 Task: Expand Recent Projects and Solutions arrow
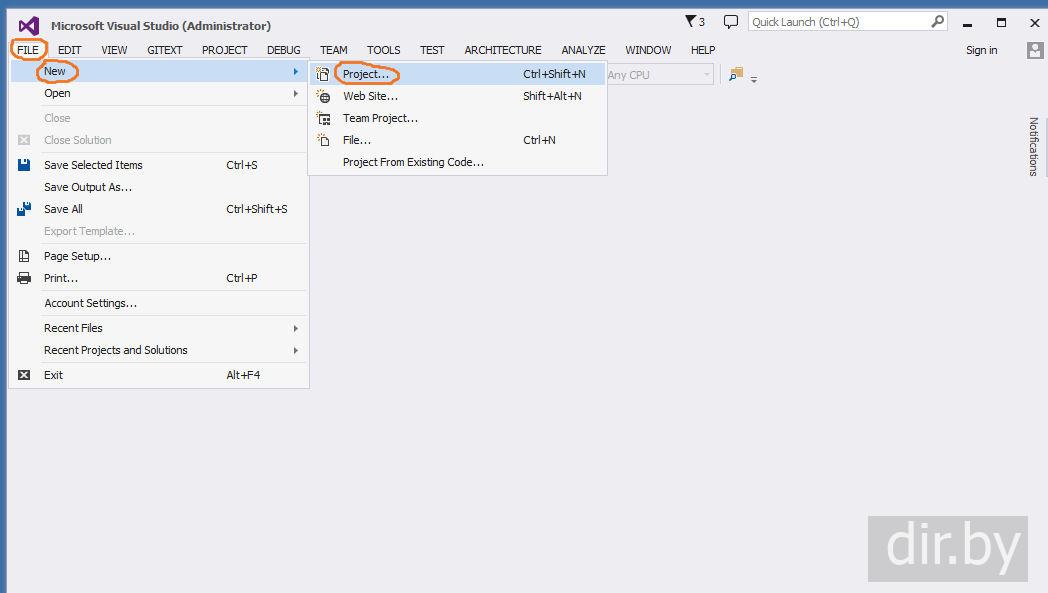(x=295, y=350)
